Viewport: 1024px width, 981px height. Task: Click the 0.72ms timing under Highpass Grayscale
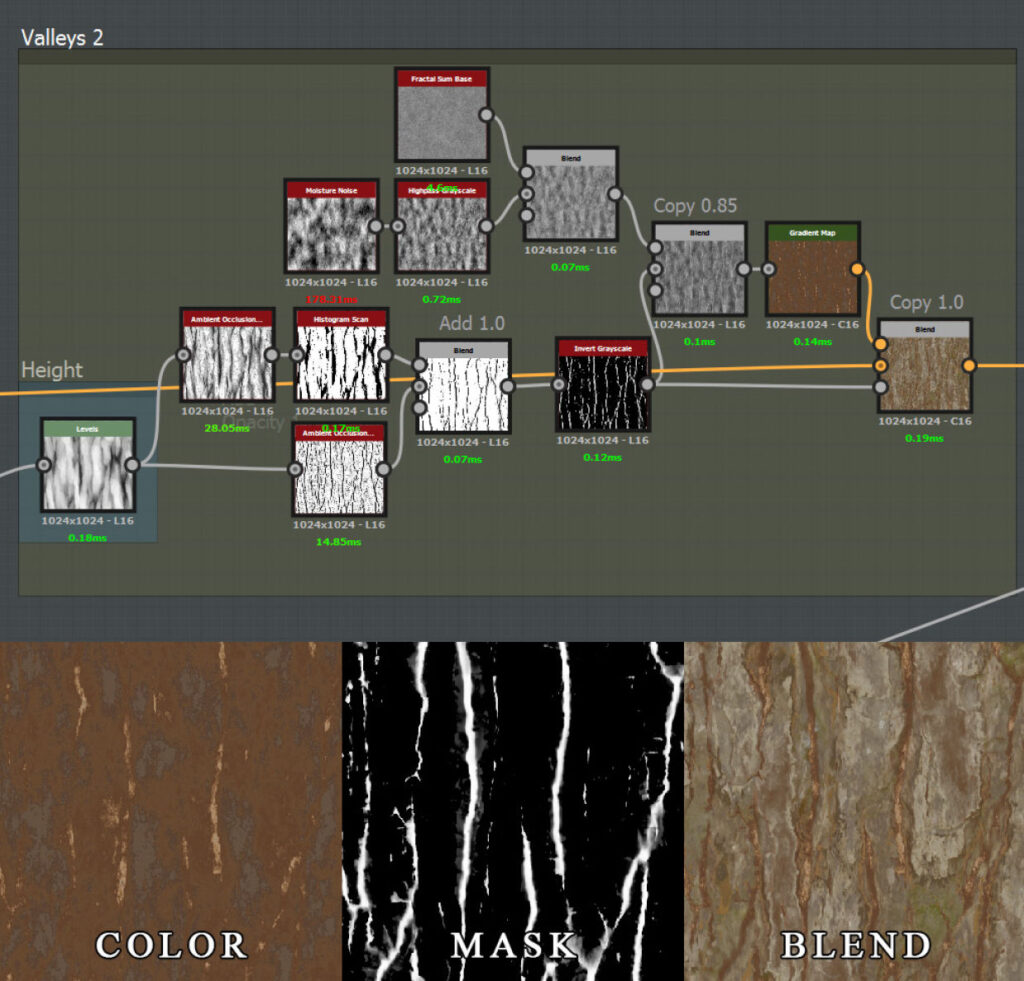[441, 300]
